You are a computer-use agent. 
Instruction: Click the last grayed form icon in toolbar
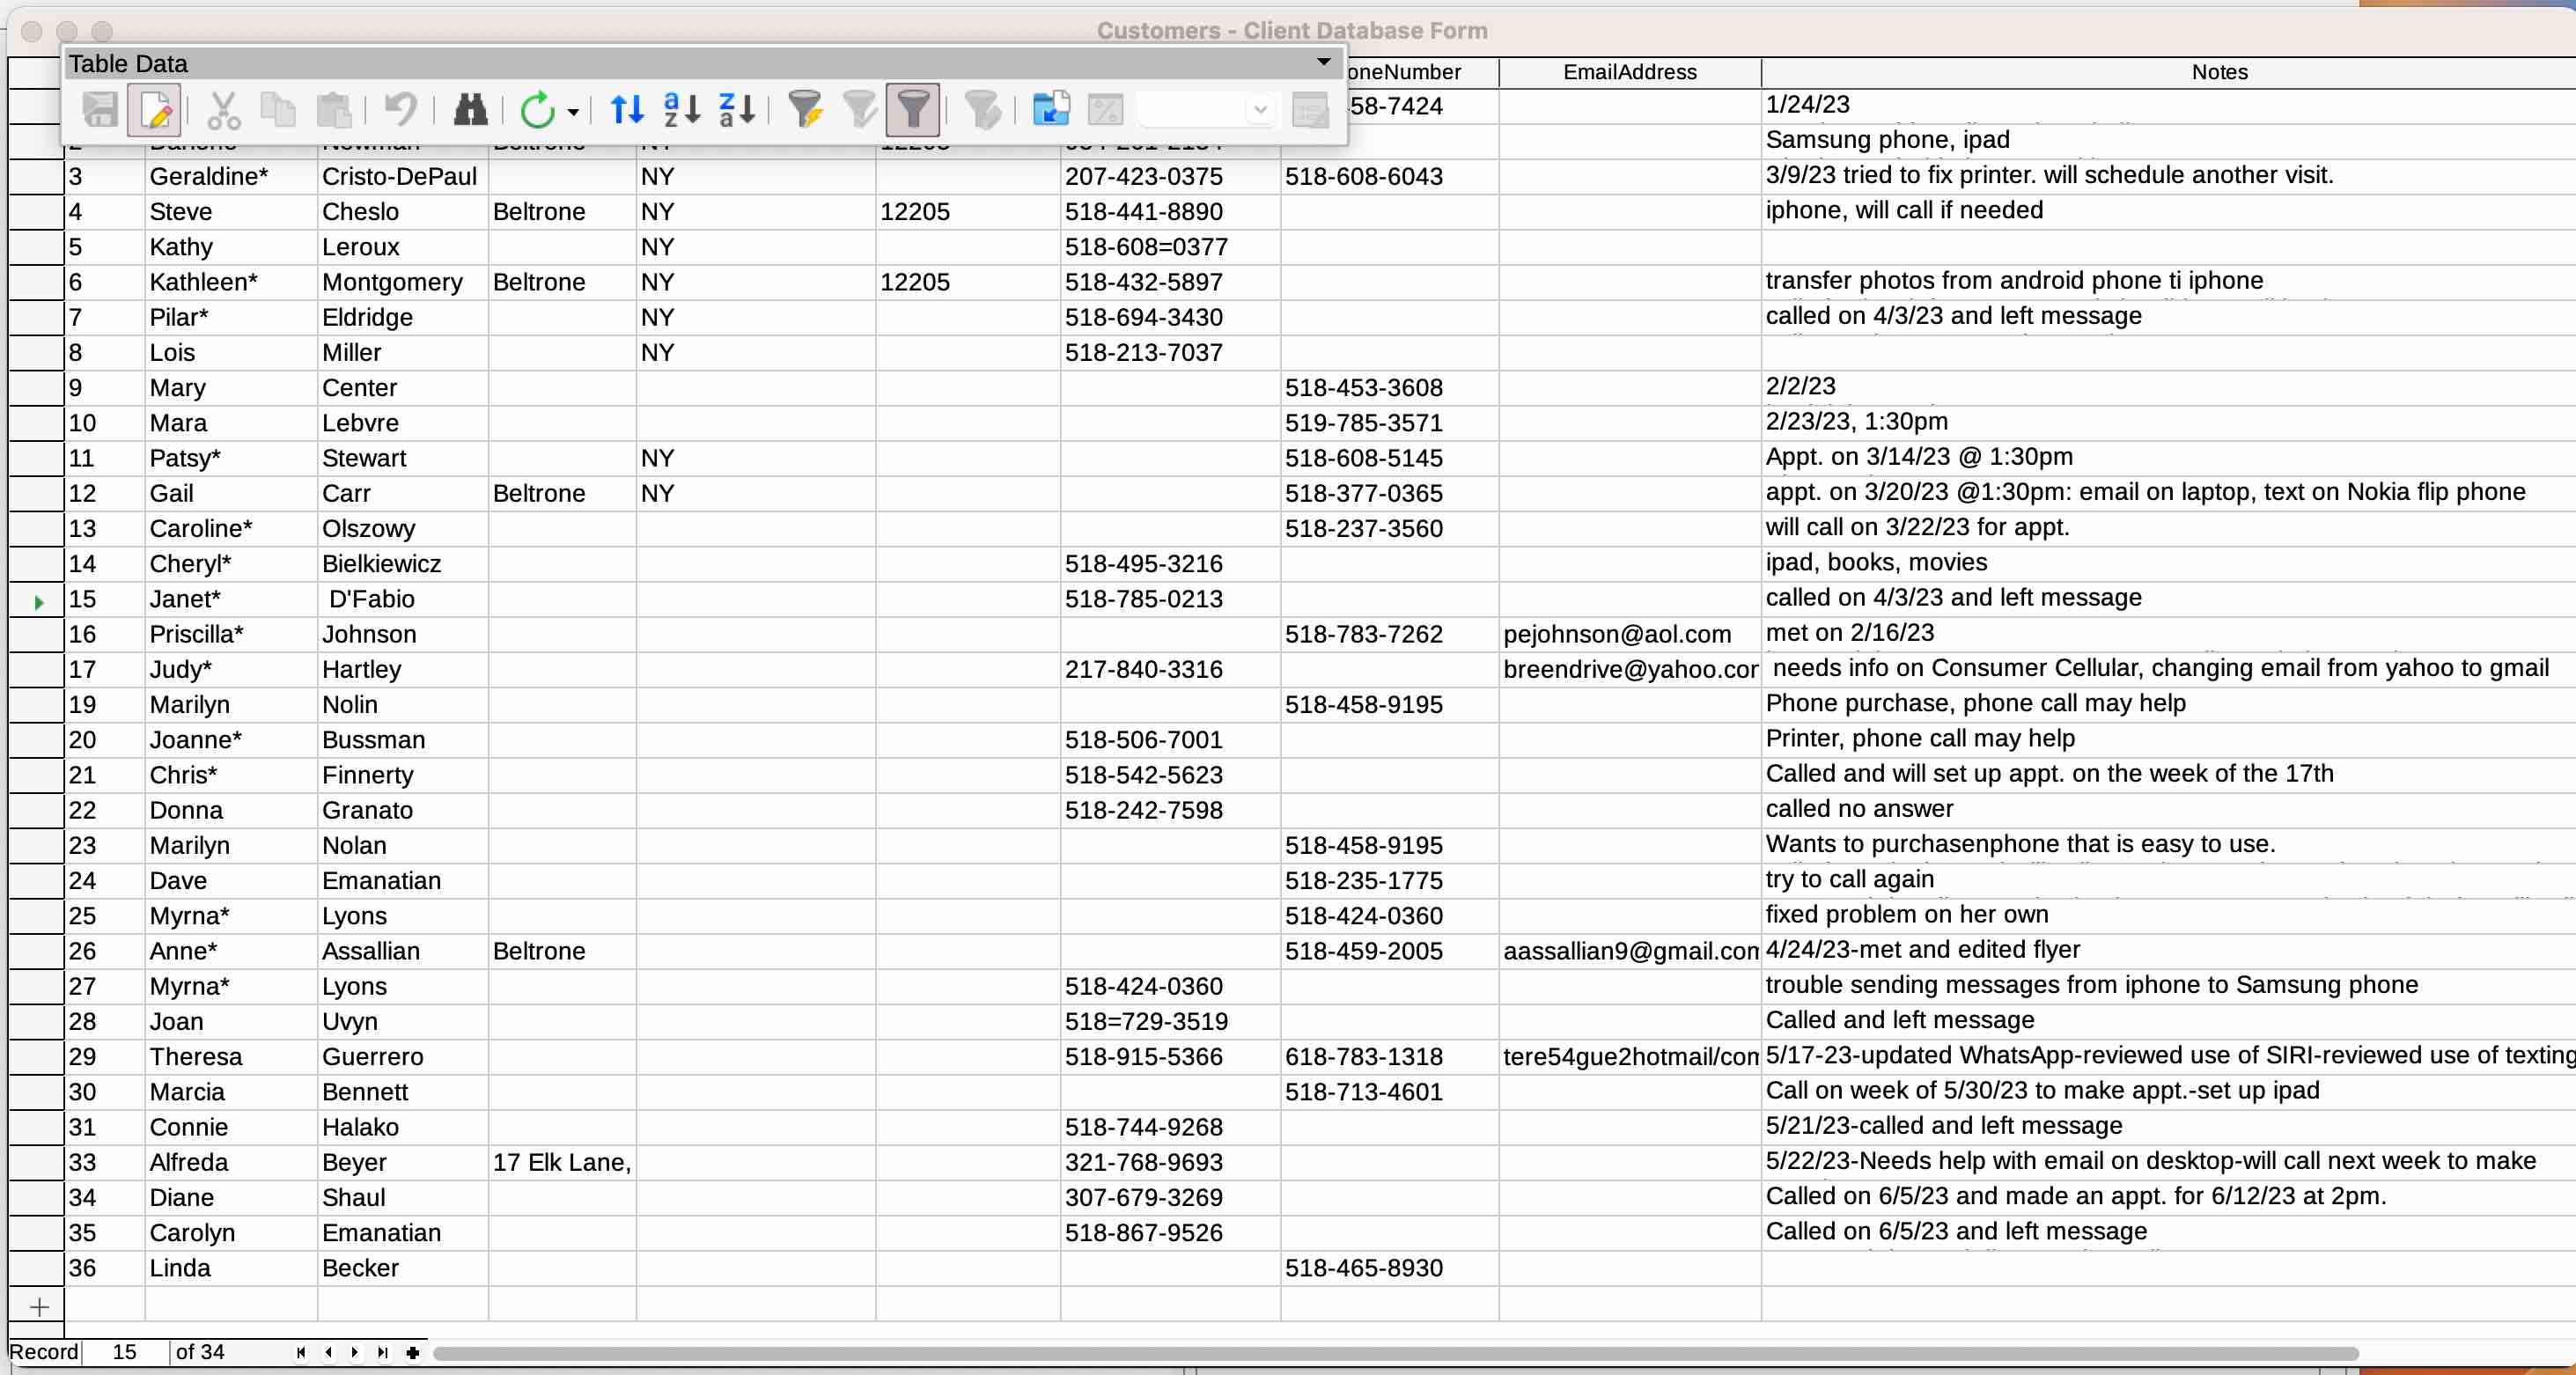[x=1310, y=109]
